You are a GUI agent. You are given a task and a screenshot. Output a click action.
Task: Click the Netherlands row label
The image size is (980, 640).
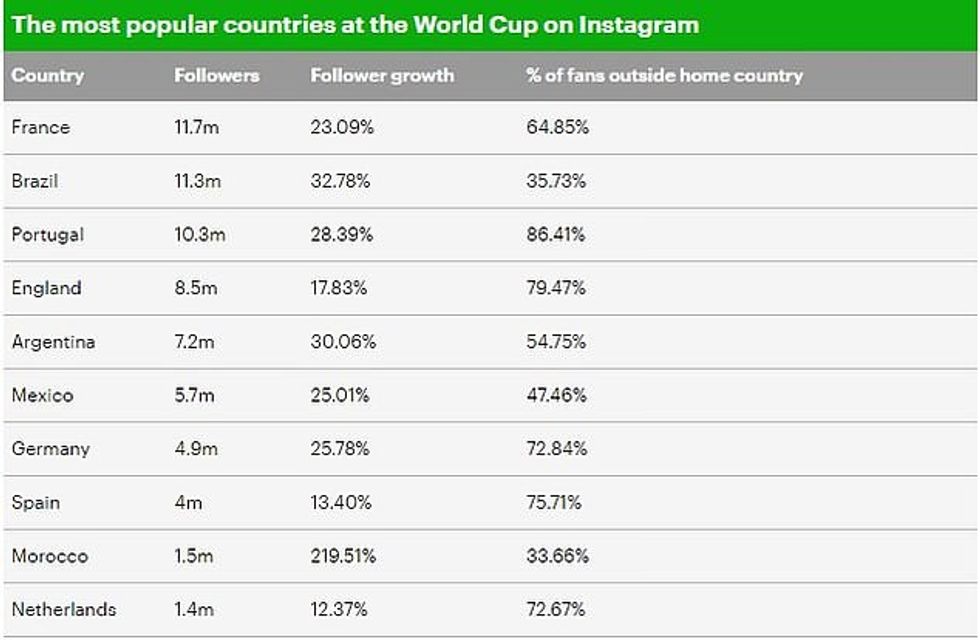click(64, 609)
